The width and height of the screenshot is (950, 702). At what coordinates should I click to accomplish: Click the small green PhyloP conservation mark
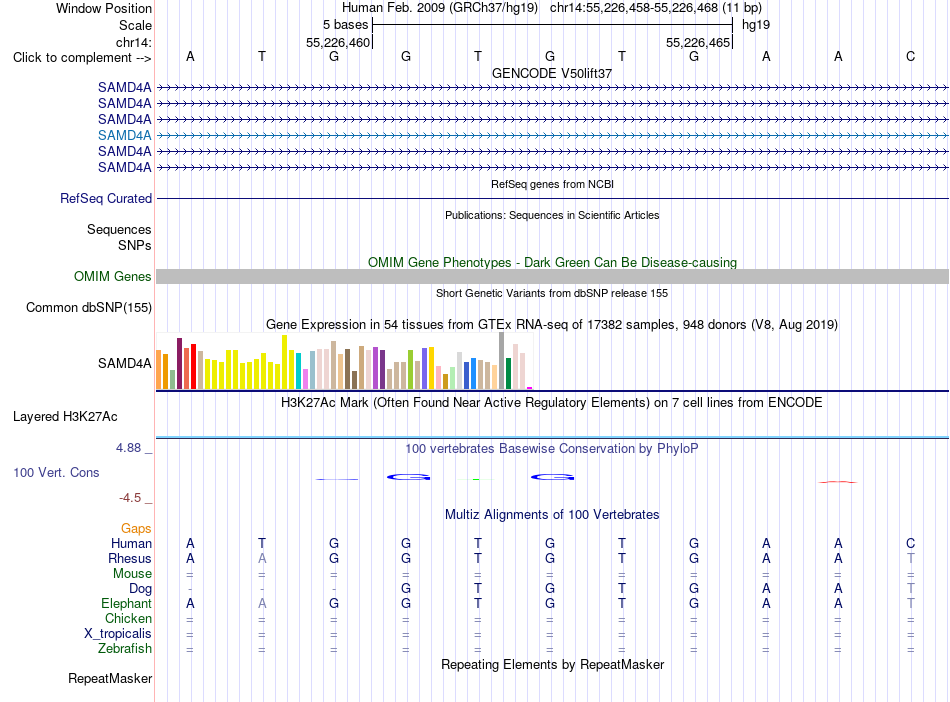(x=476, y=479)
